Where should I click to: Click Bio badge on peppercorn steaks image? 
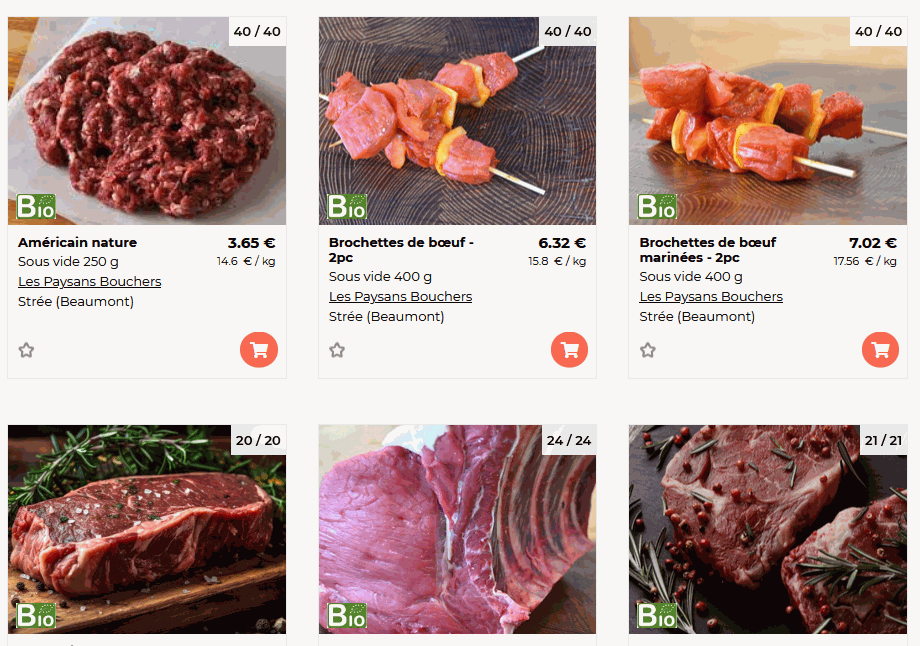(657, 615)
